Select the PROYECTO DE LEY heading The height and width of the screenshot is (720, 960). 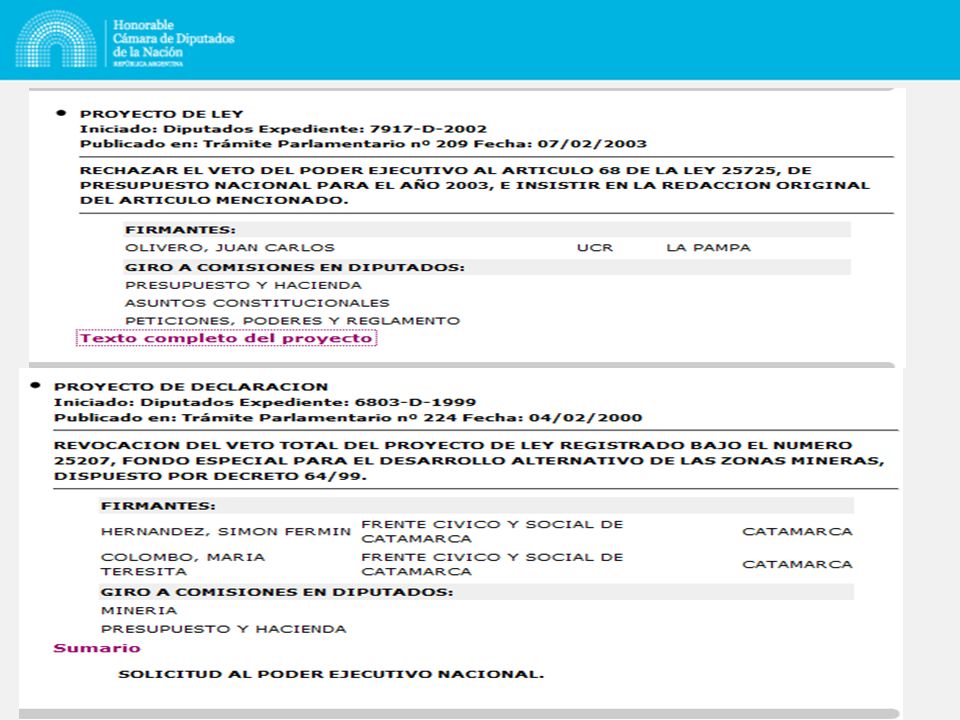pyautogui.click(x=162, y=114)
